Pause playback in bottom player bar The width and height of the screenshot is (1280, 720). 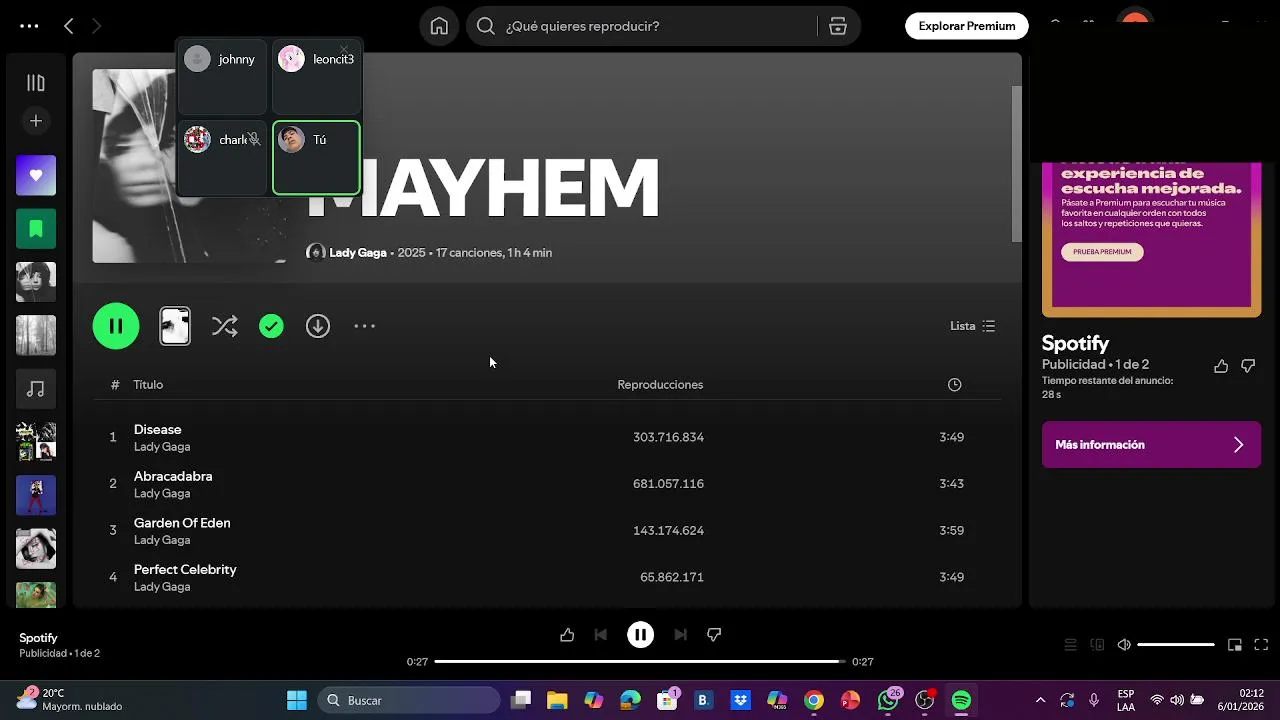[640, 635]
